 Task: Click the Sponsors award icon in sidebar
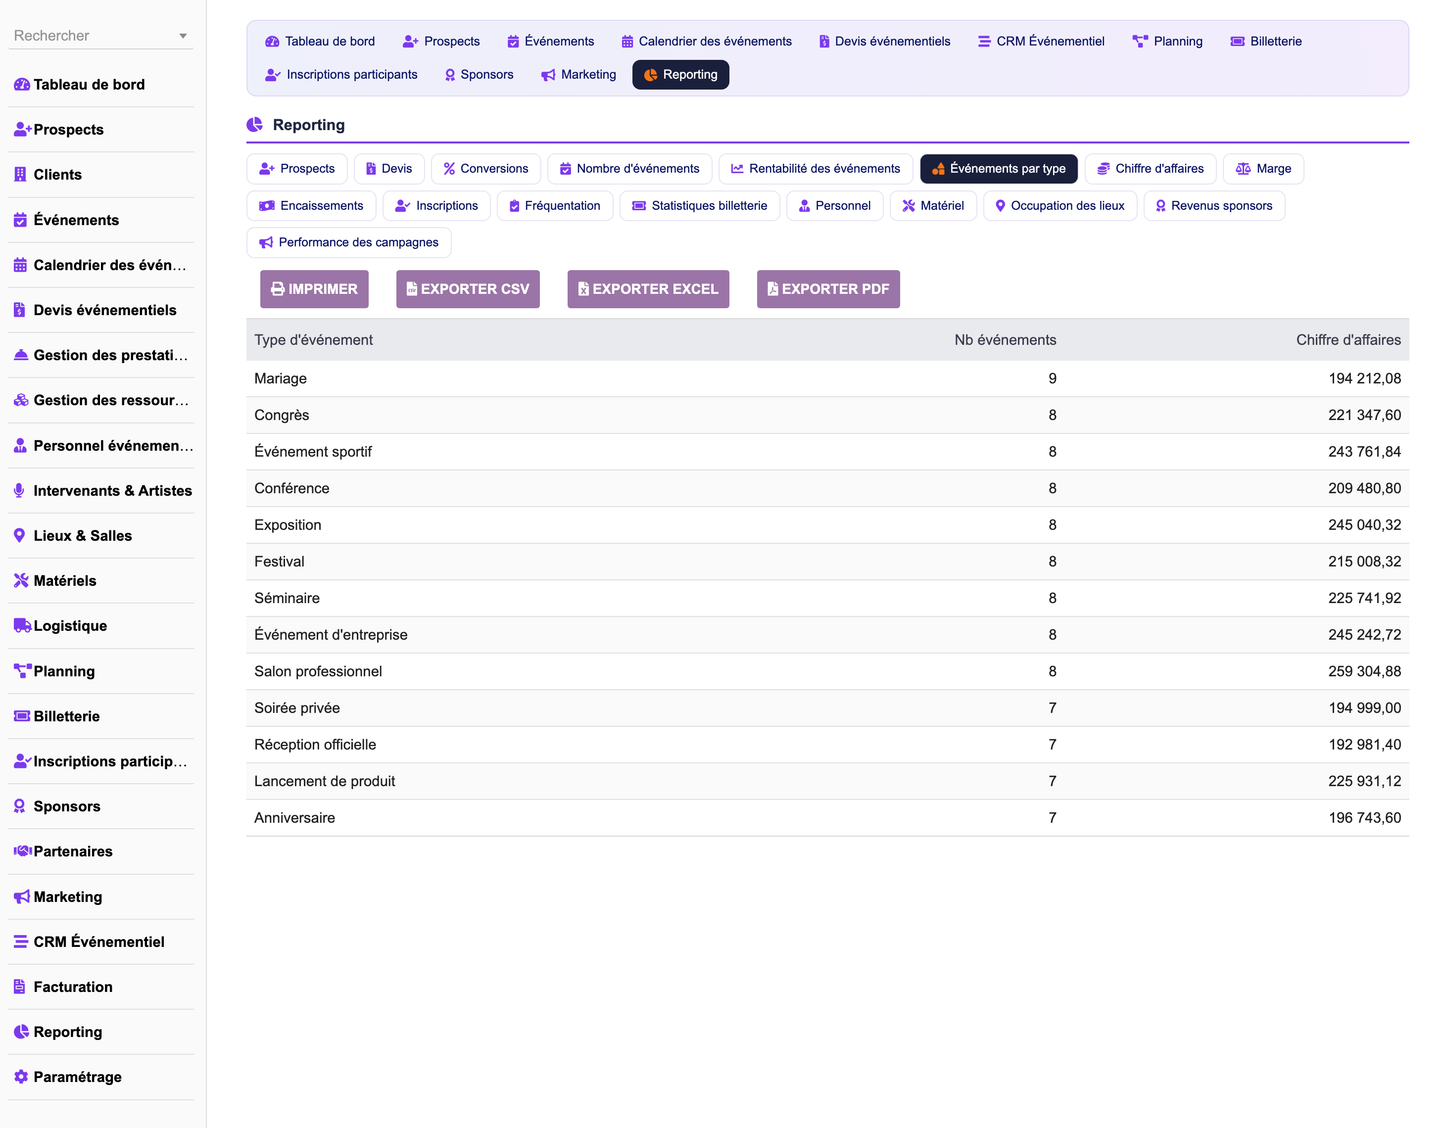tap(19, 807)
